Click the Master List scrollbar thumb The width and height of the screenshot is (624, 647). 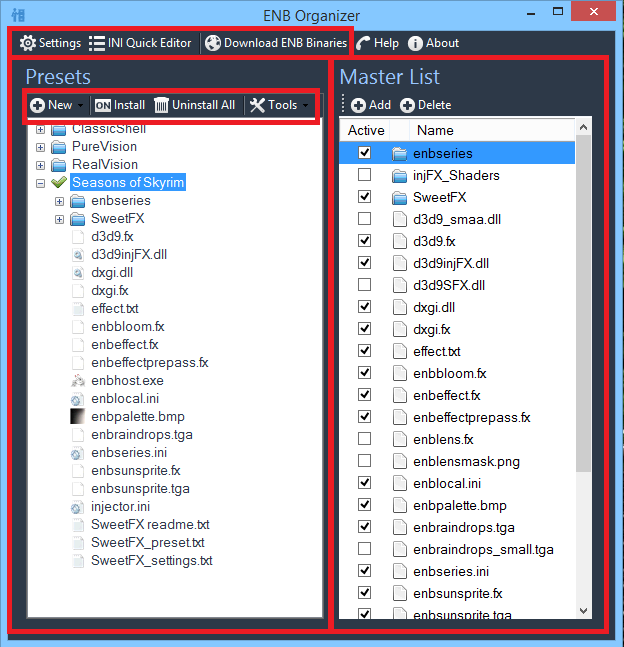click(x=584, y=304)
